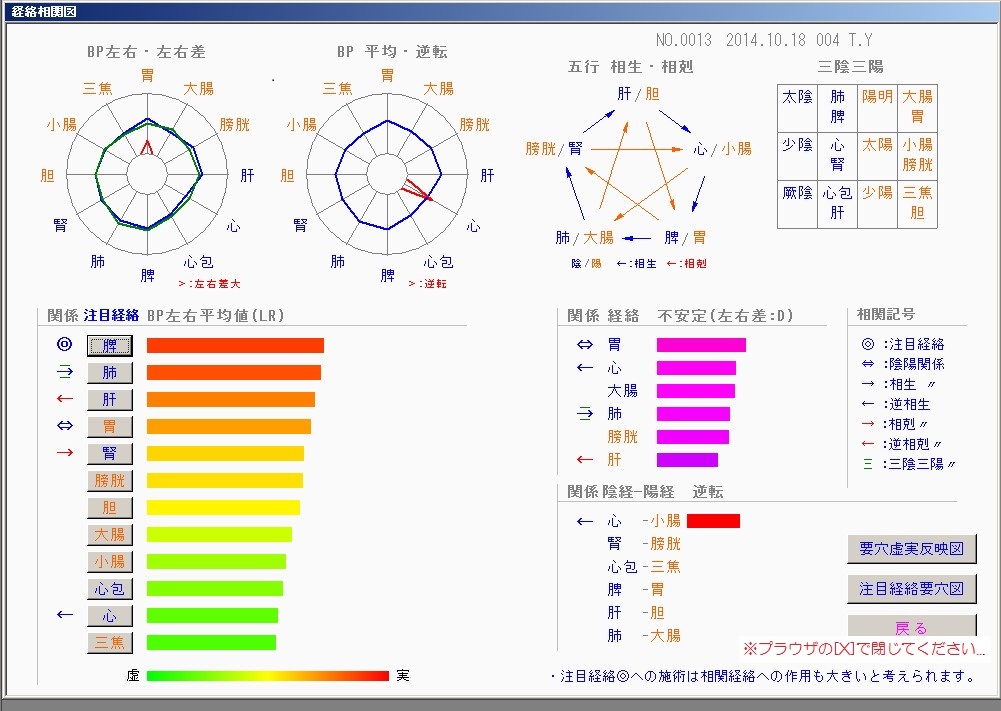Open the 注目経絡要穴図 view
1001x711 pixels.
(x=911, y=589)
